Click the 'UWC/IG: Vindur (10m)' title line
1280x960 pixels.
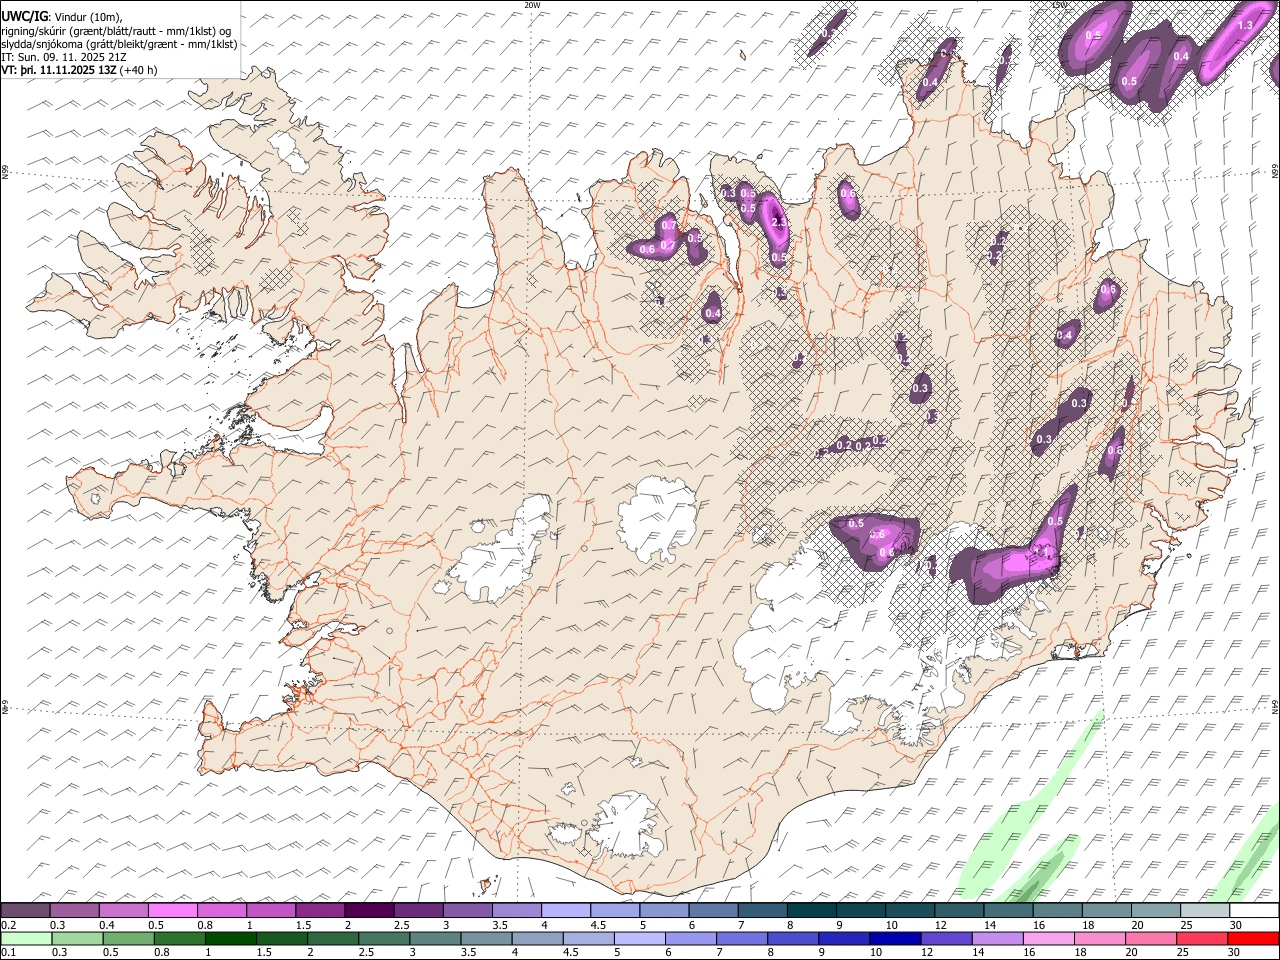(x=62, y=17)
